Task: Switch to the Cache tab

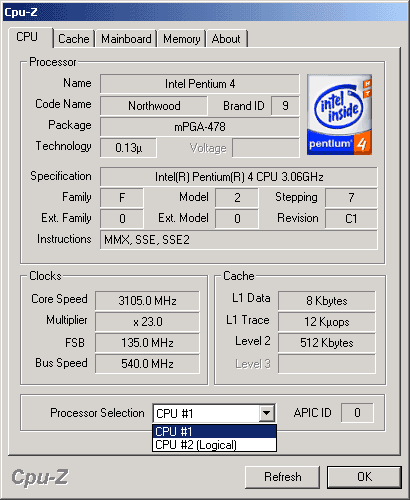Action: [x=74, y=39]
